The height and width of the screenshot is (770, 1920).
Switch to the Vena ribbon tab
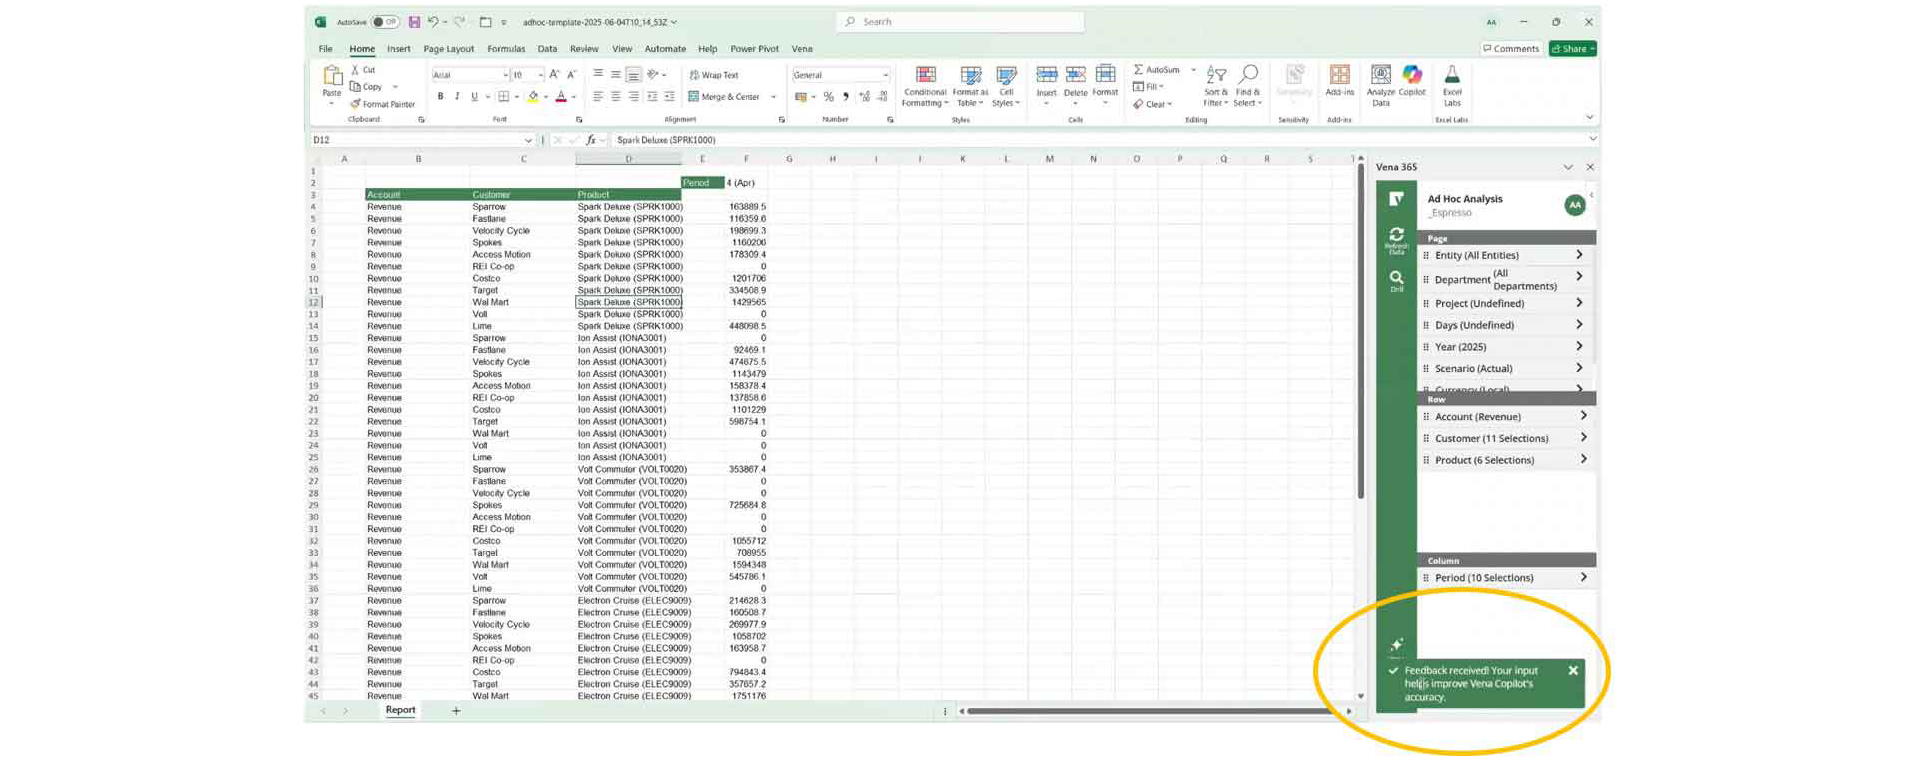802,49
